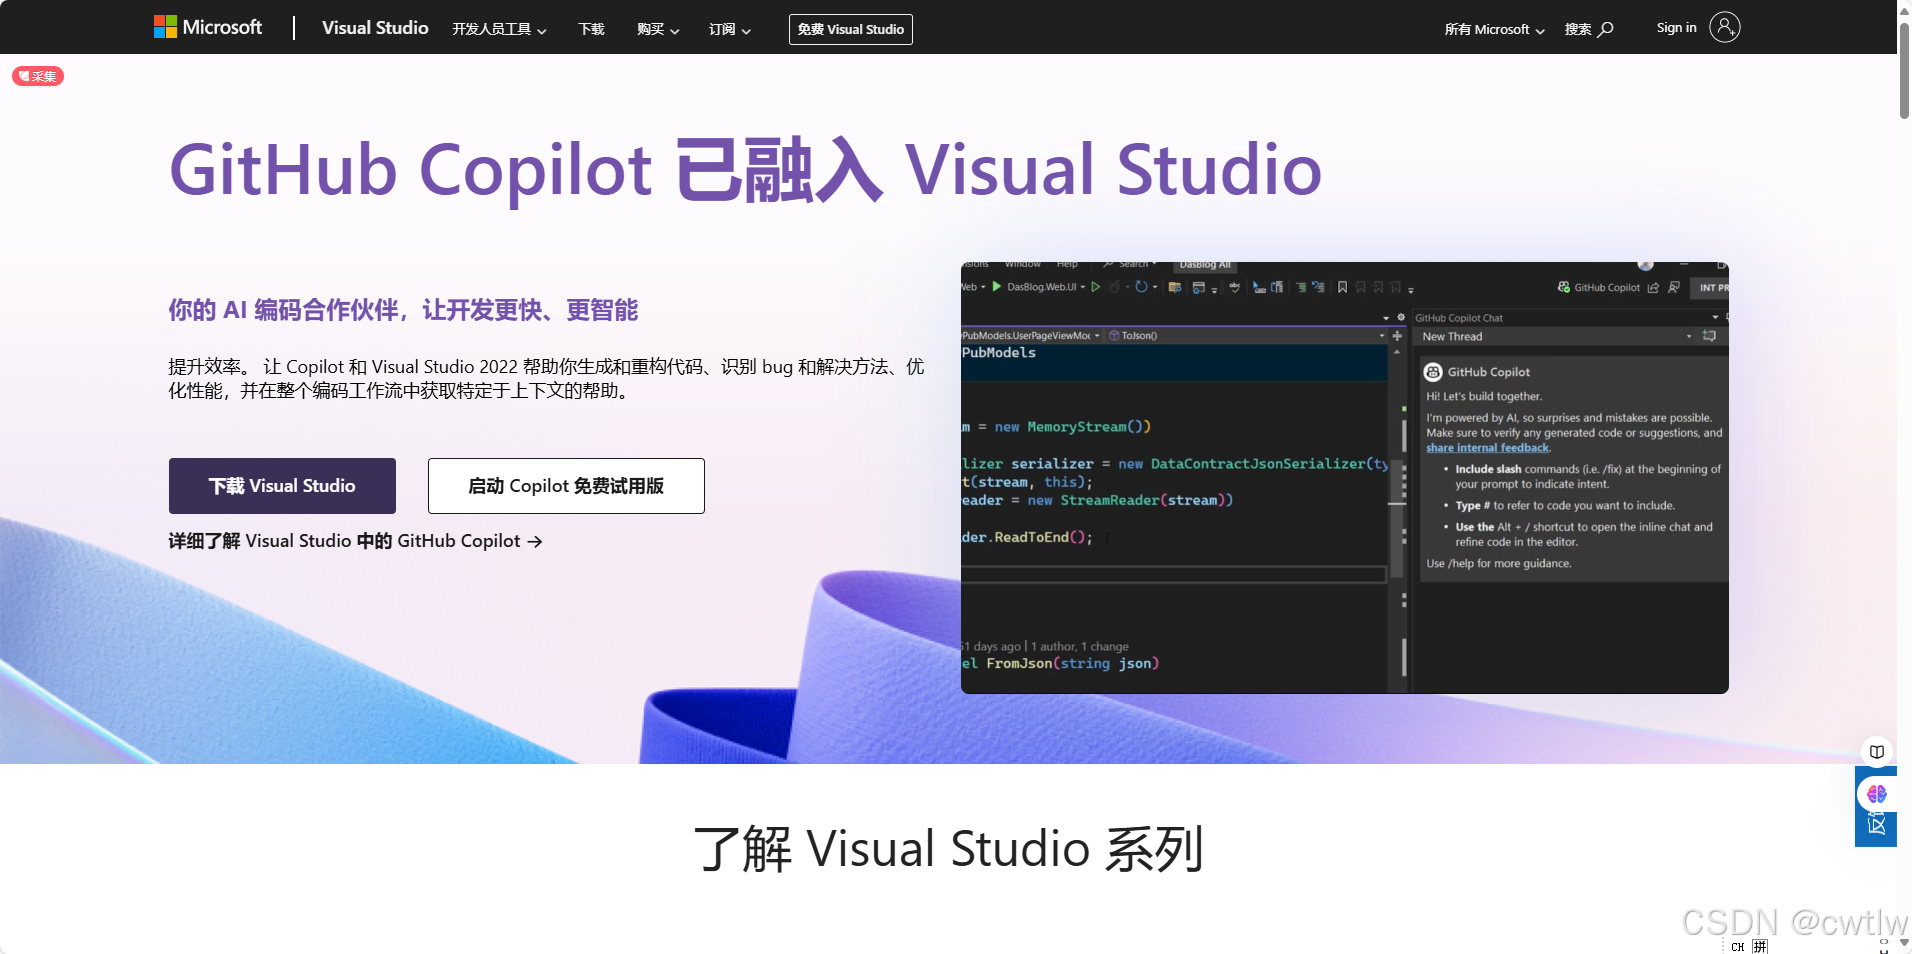Click the green Run button in the Visual Studio toolbar
Viewport: 1912px width, 954px height.
coord(996,287)
